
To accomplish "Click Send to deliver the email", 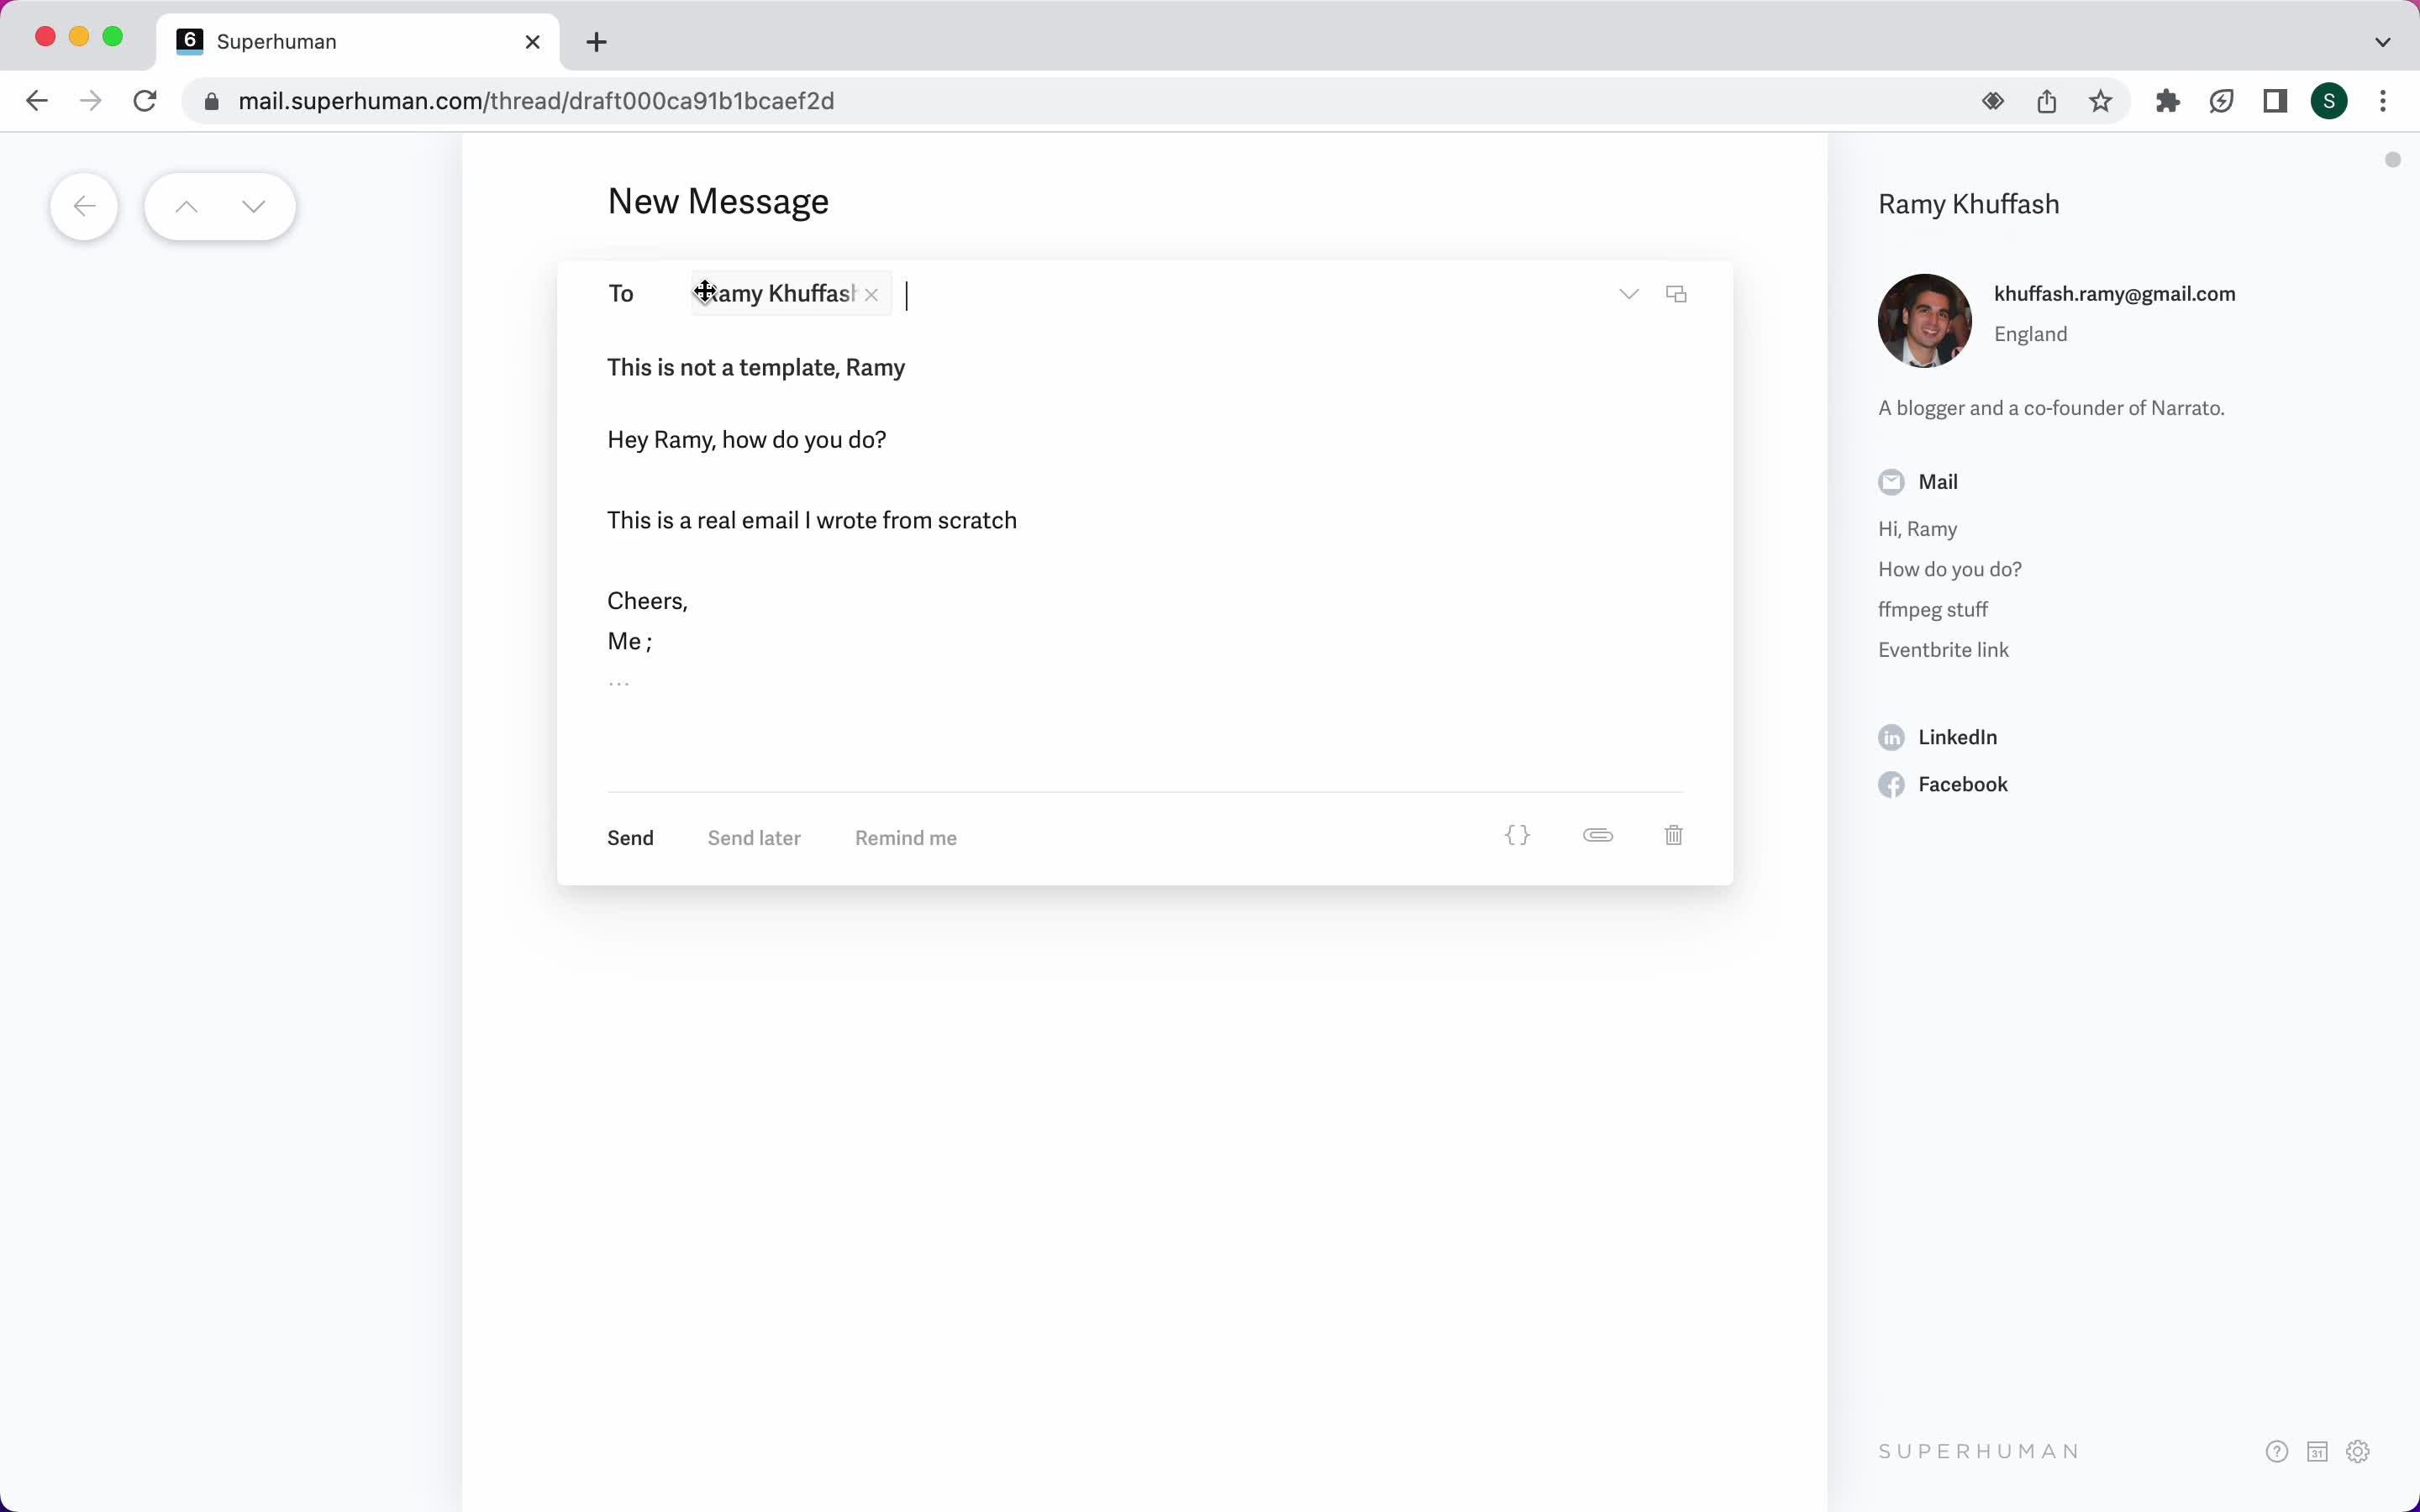I will tap(629, 837).
